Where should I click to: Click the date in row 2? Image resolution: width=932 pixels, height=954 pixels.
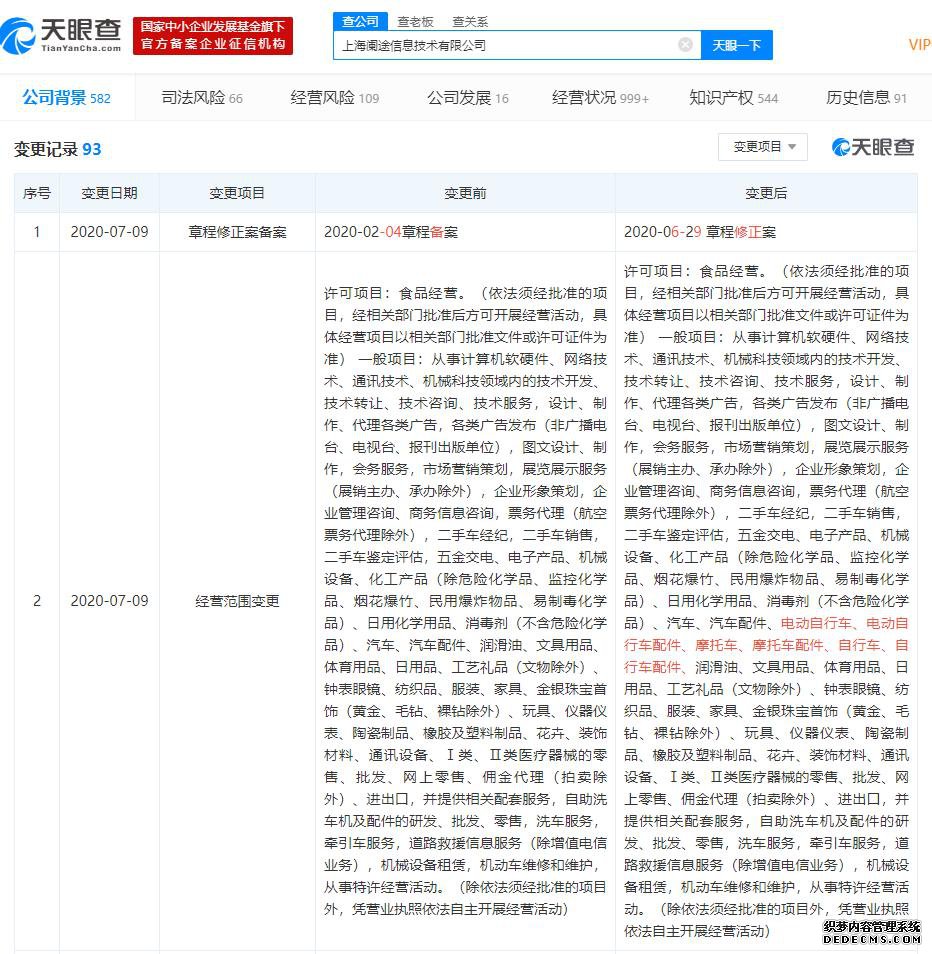[x=110, y=601]
